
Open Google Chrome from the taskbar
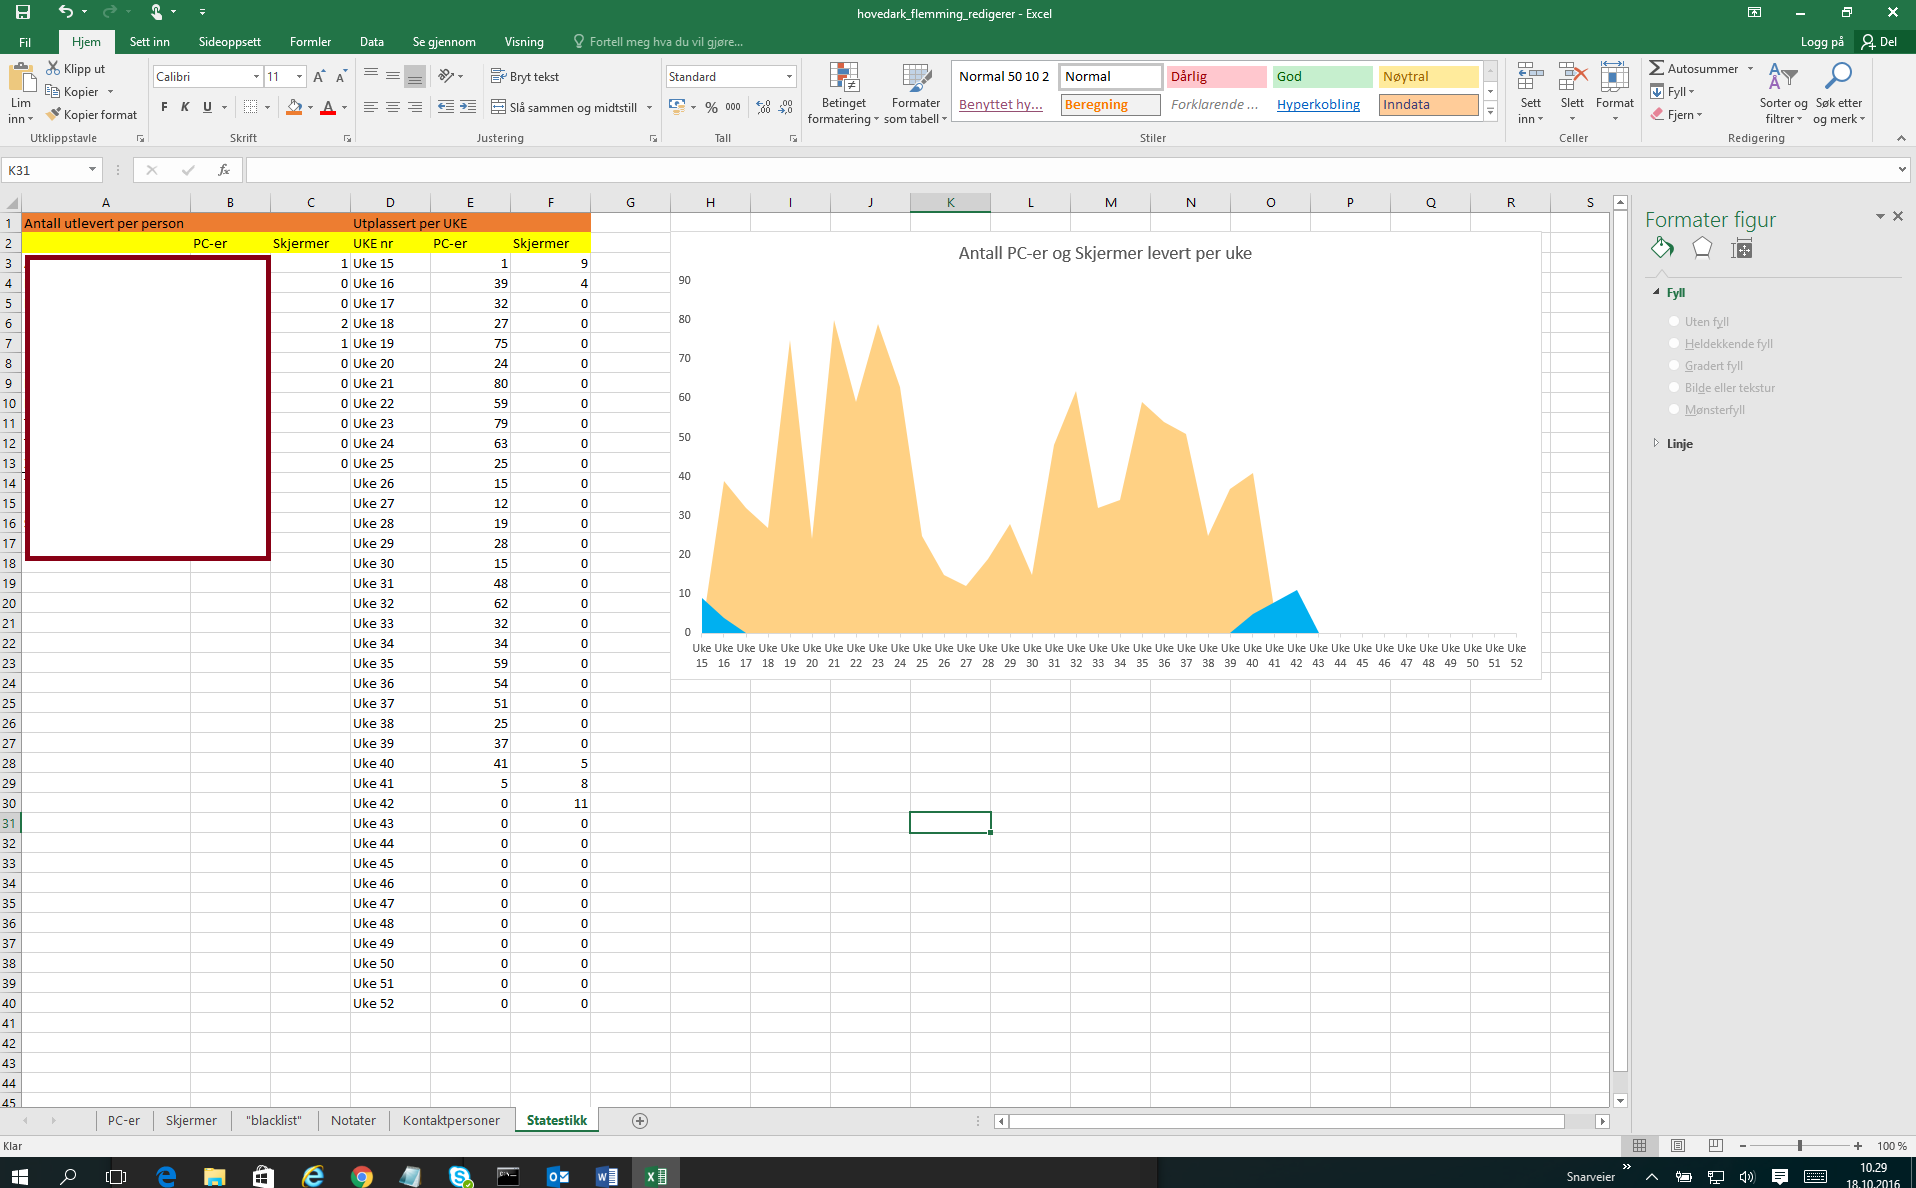(362, 1176)
